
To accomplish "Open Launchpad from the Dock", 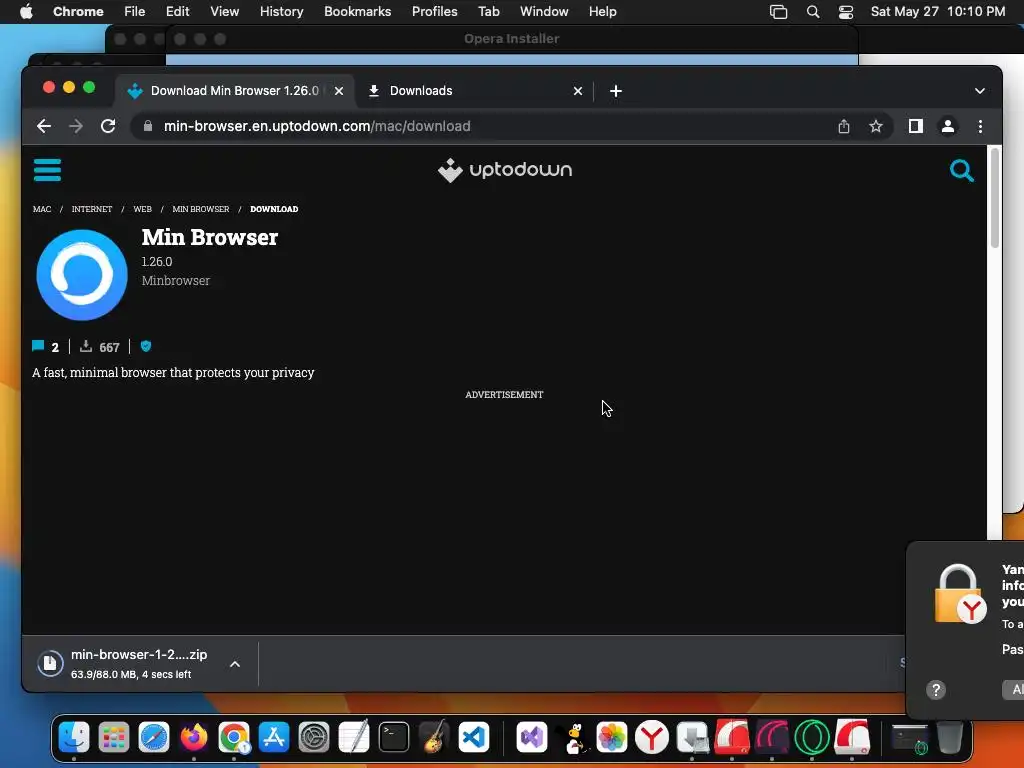I will click(x=114, y=737).
